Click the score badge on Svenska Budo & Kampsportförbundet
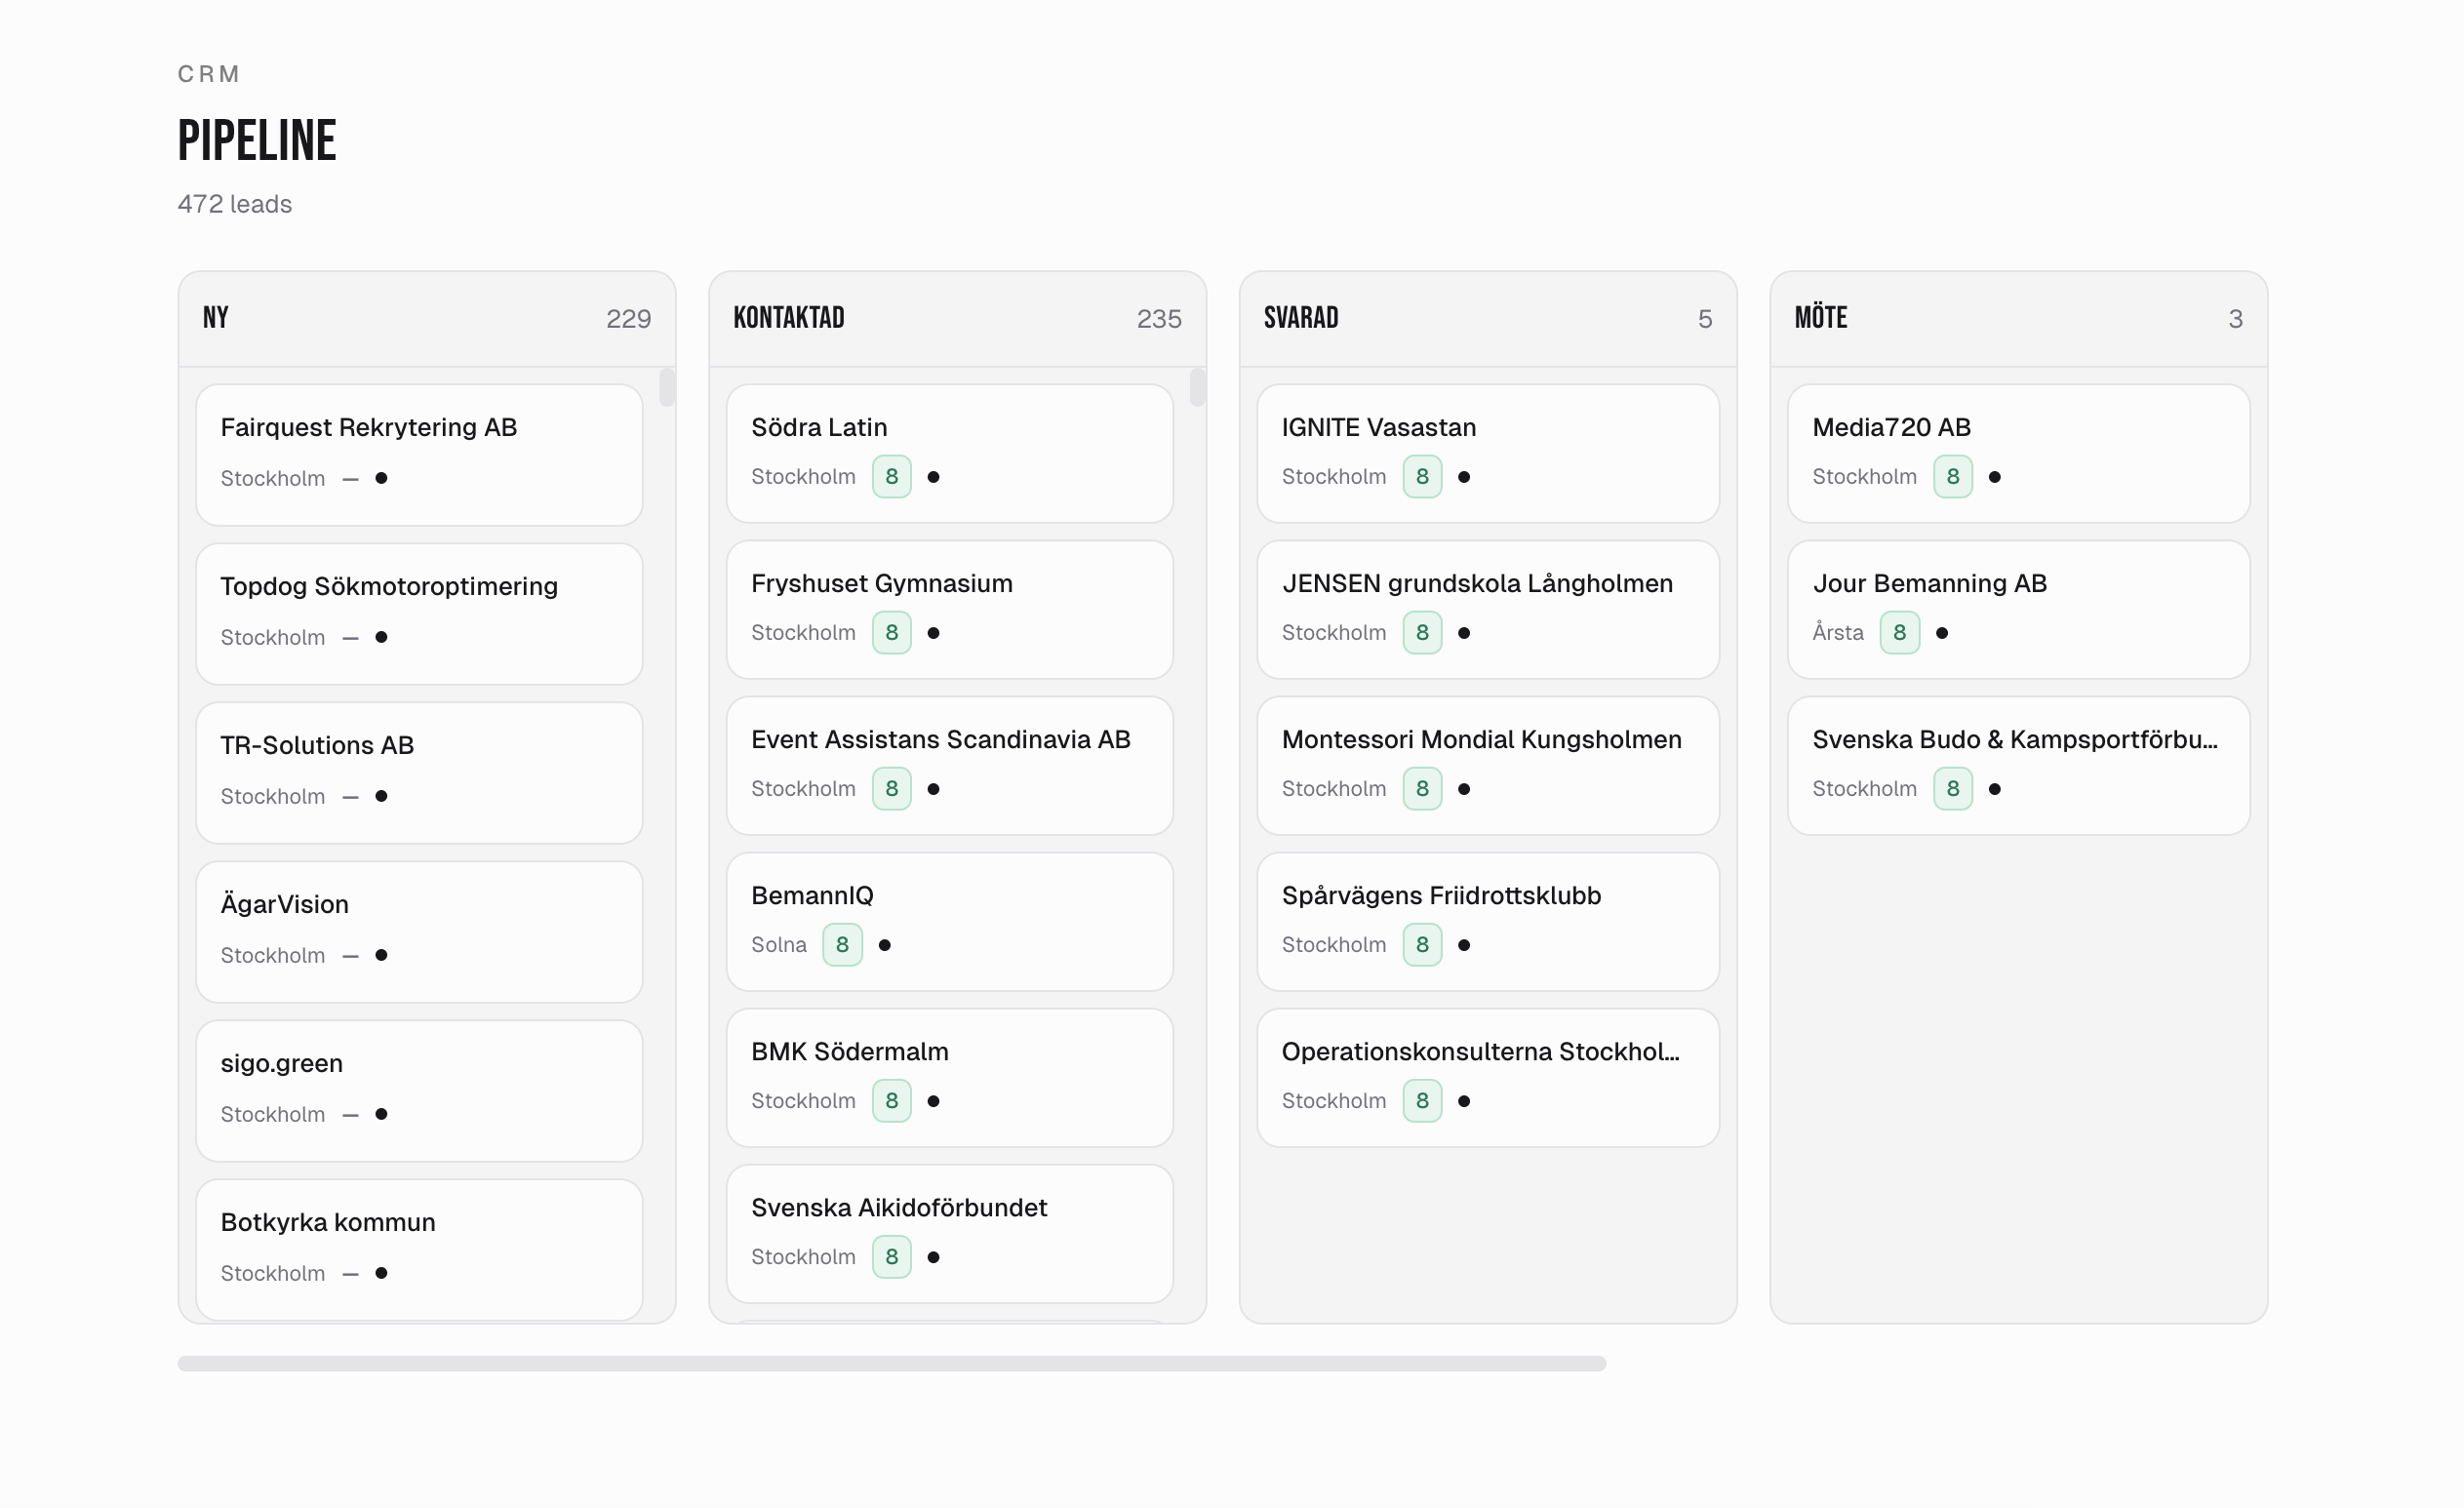 click(x=1953, y=788)
